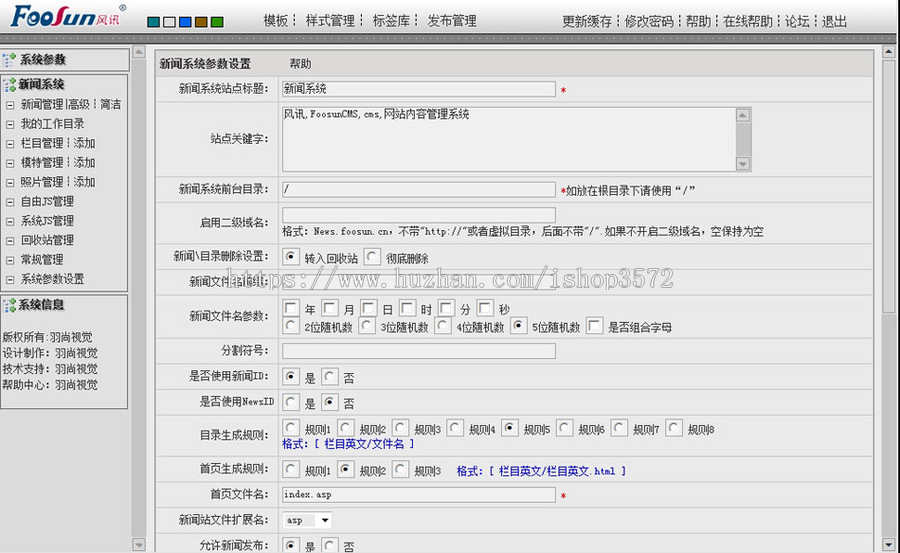Click the box icon beside 栏目管理

coord(10,144)
